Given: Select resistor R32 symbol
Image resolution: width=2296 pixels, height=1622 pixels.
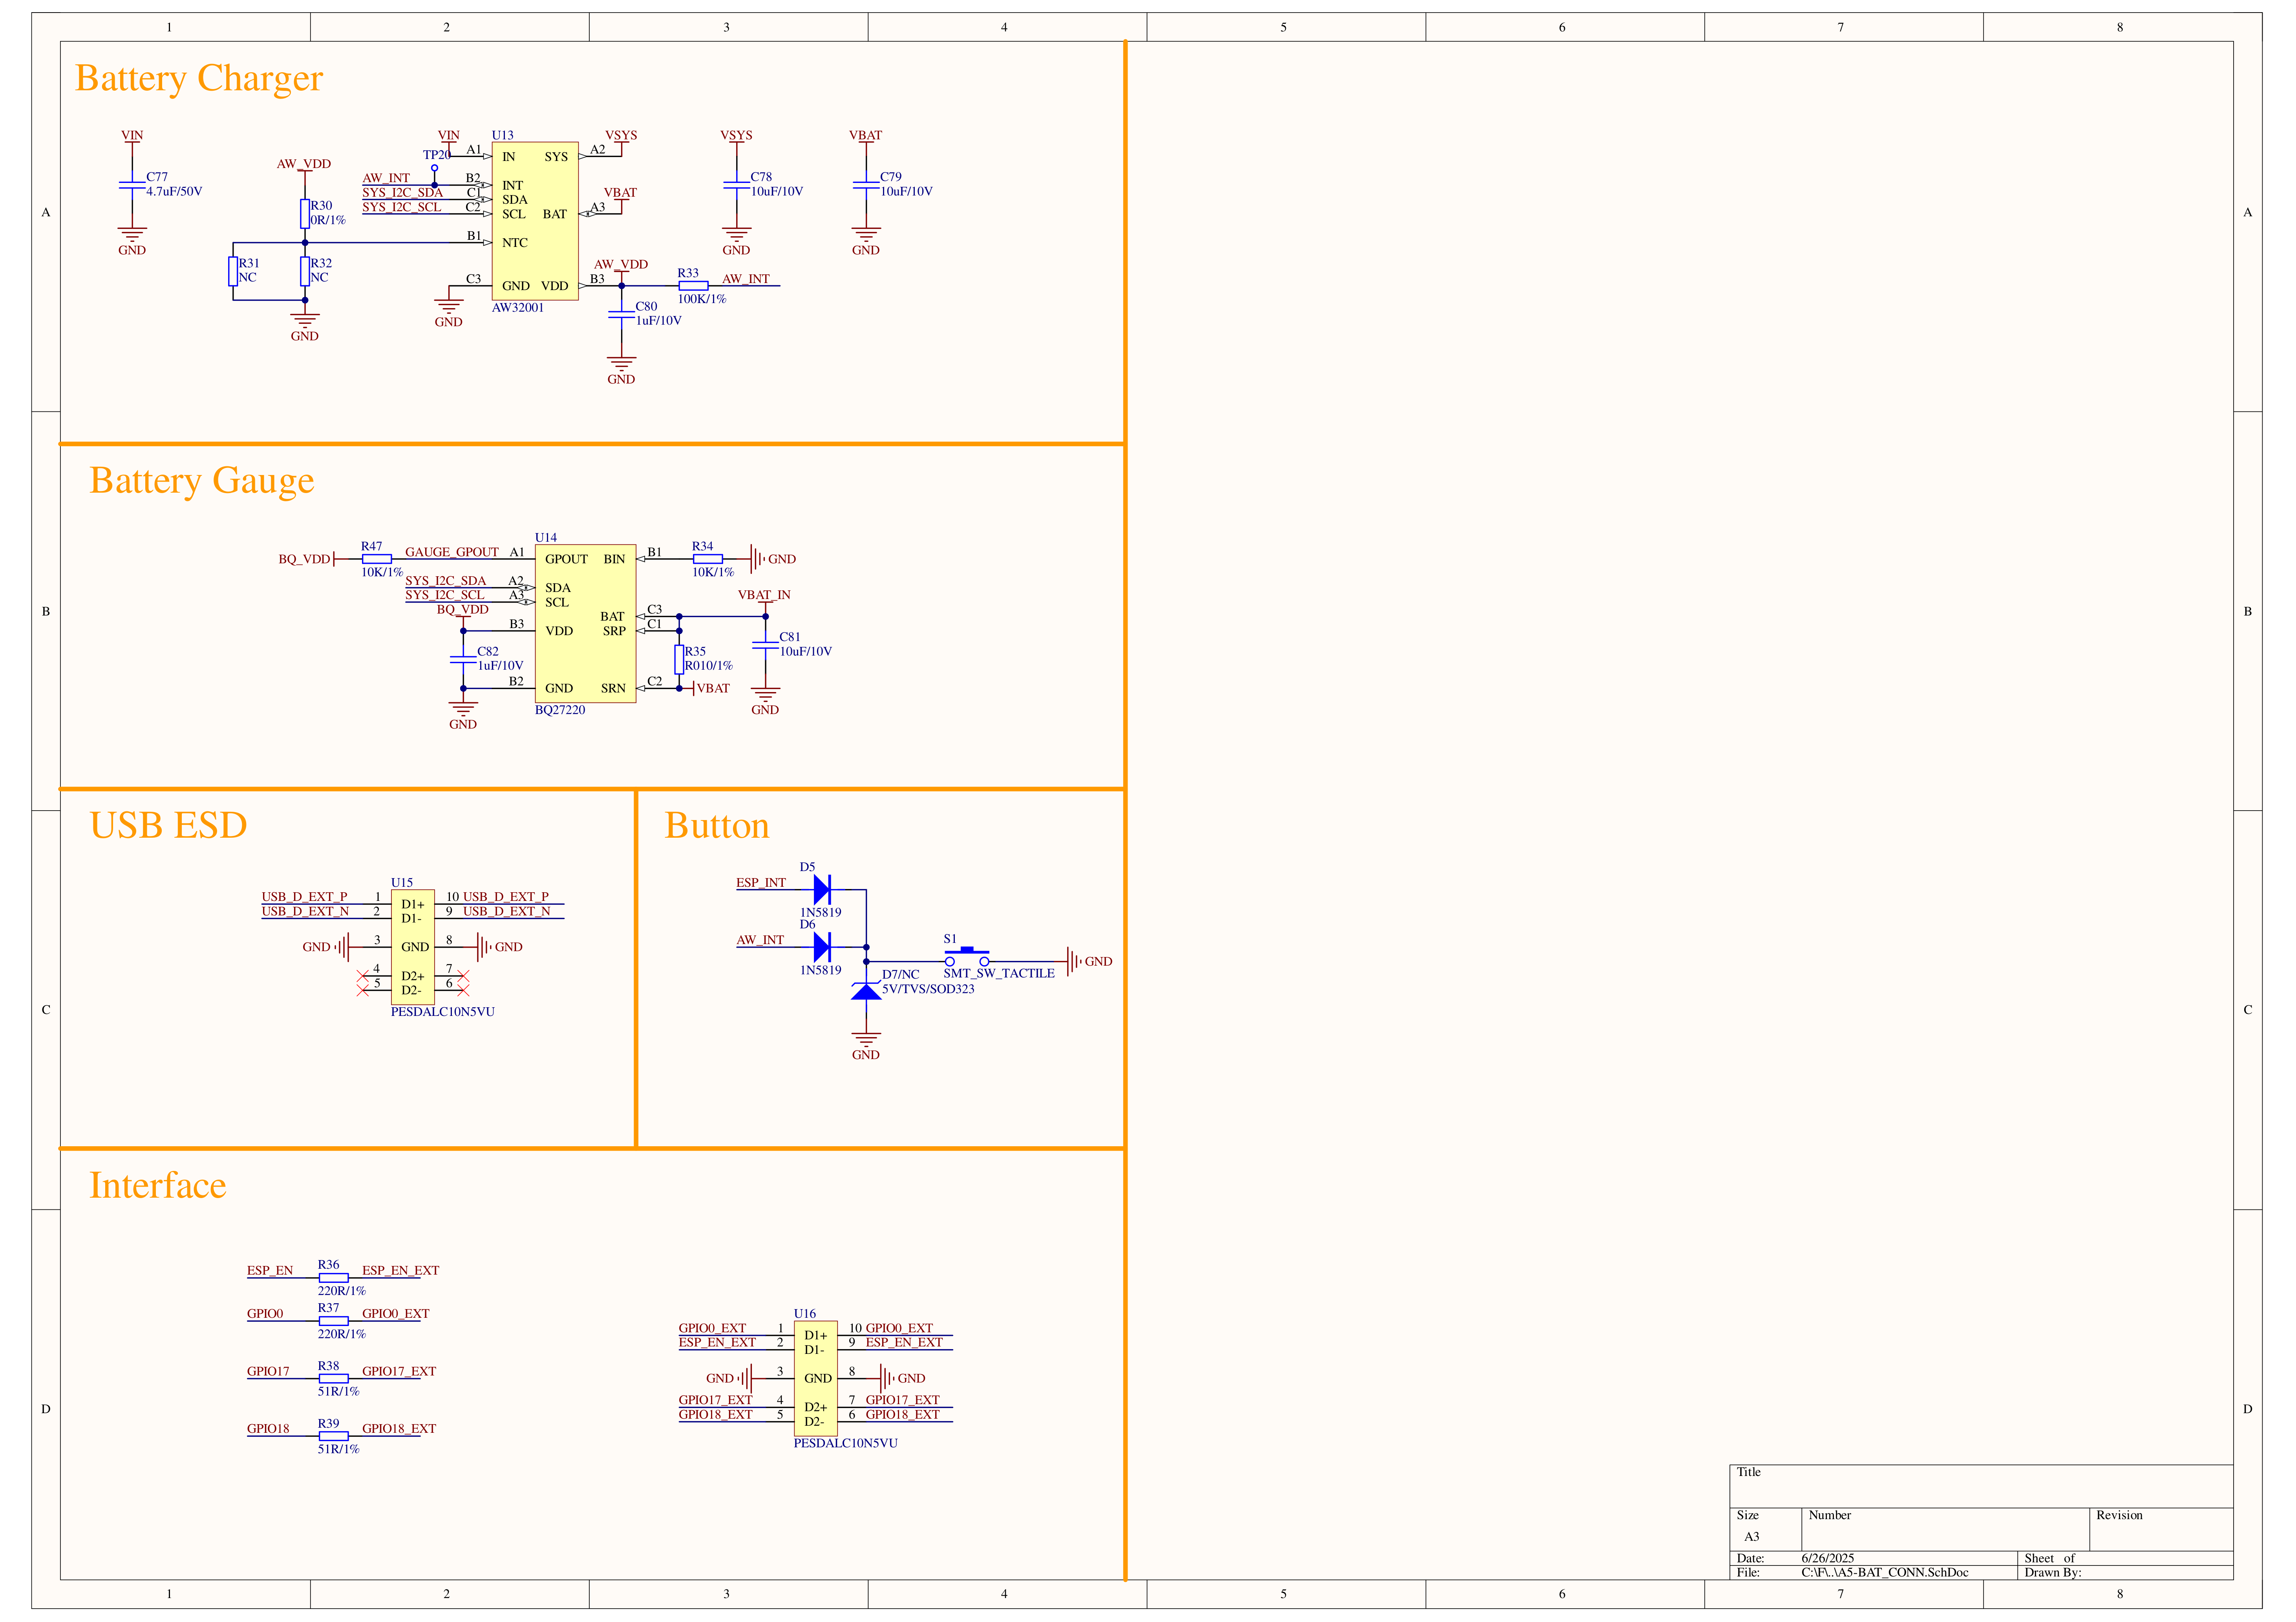Looking at the screenshot, I should [305, 271].
